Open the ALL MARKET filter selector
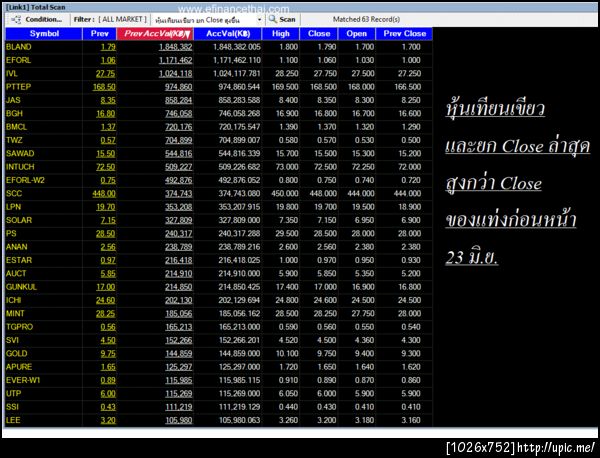 [122, 20]
